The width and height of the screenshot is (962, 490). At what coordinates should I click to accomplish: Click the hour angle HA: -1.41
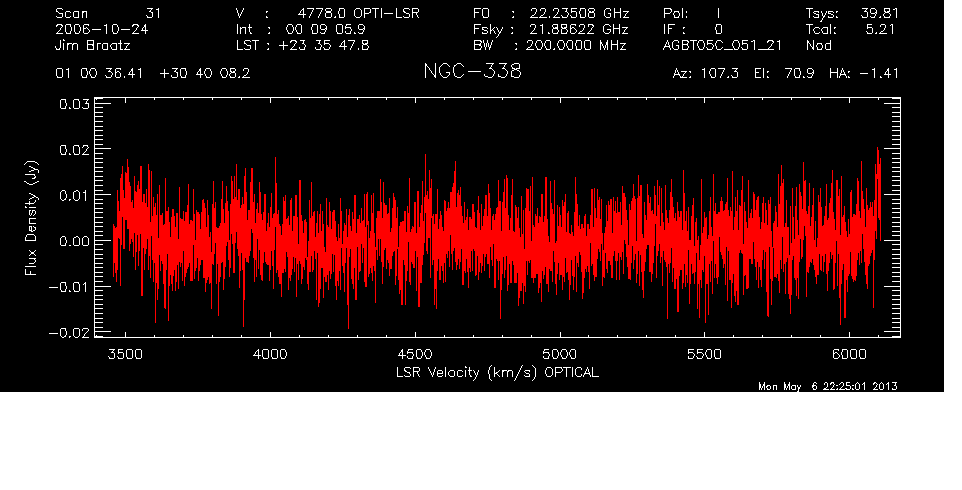864,74
